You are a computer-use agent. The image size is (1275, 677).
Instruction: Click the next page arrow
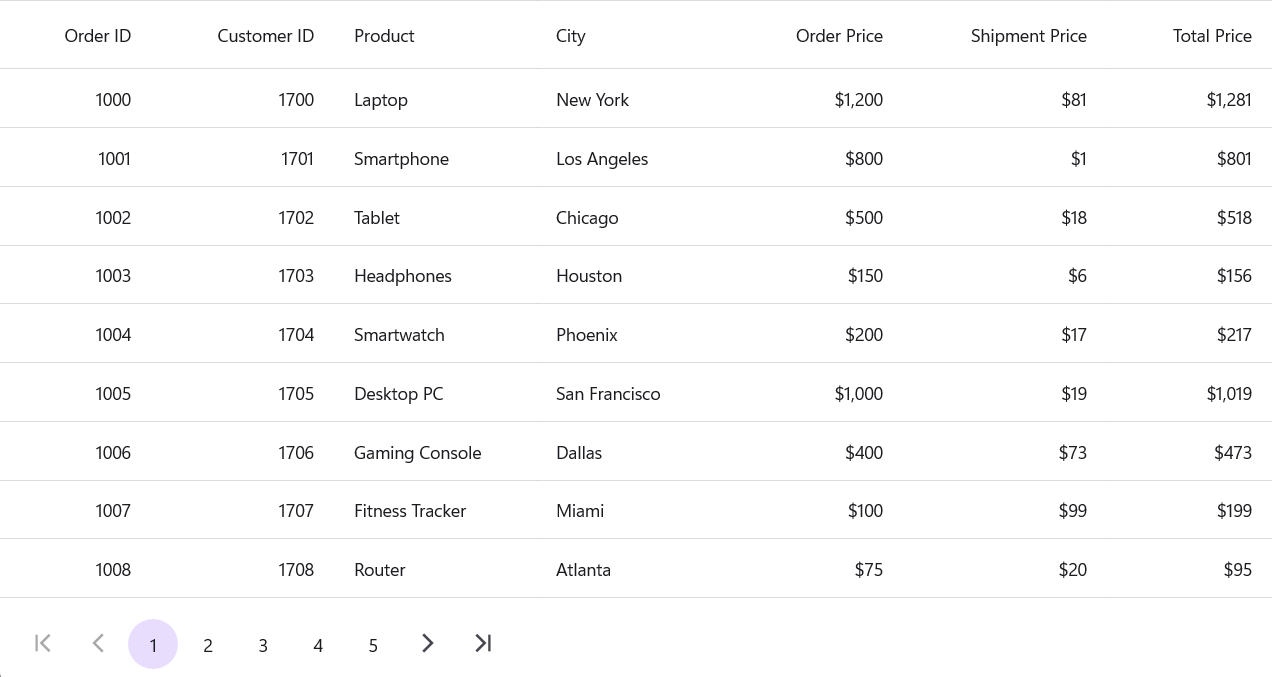point(428,643)
